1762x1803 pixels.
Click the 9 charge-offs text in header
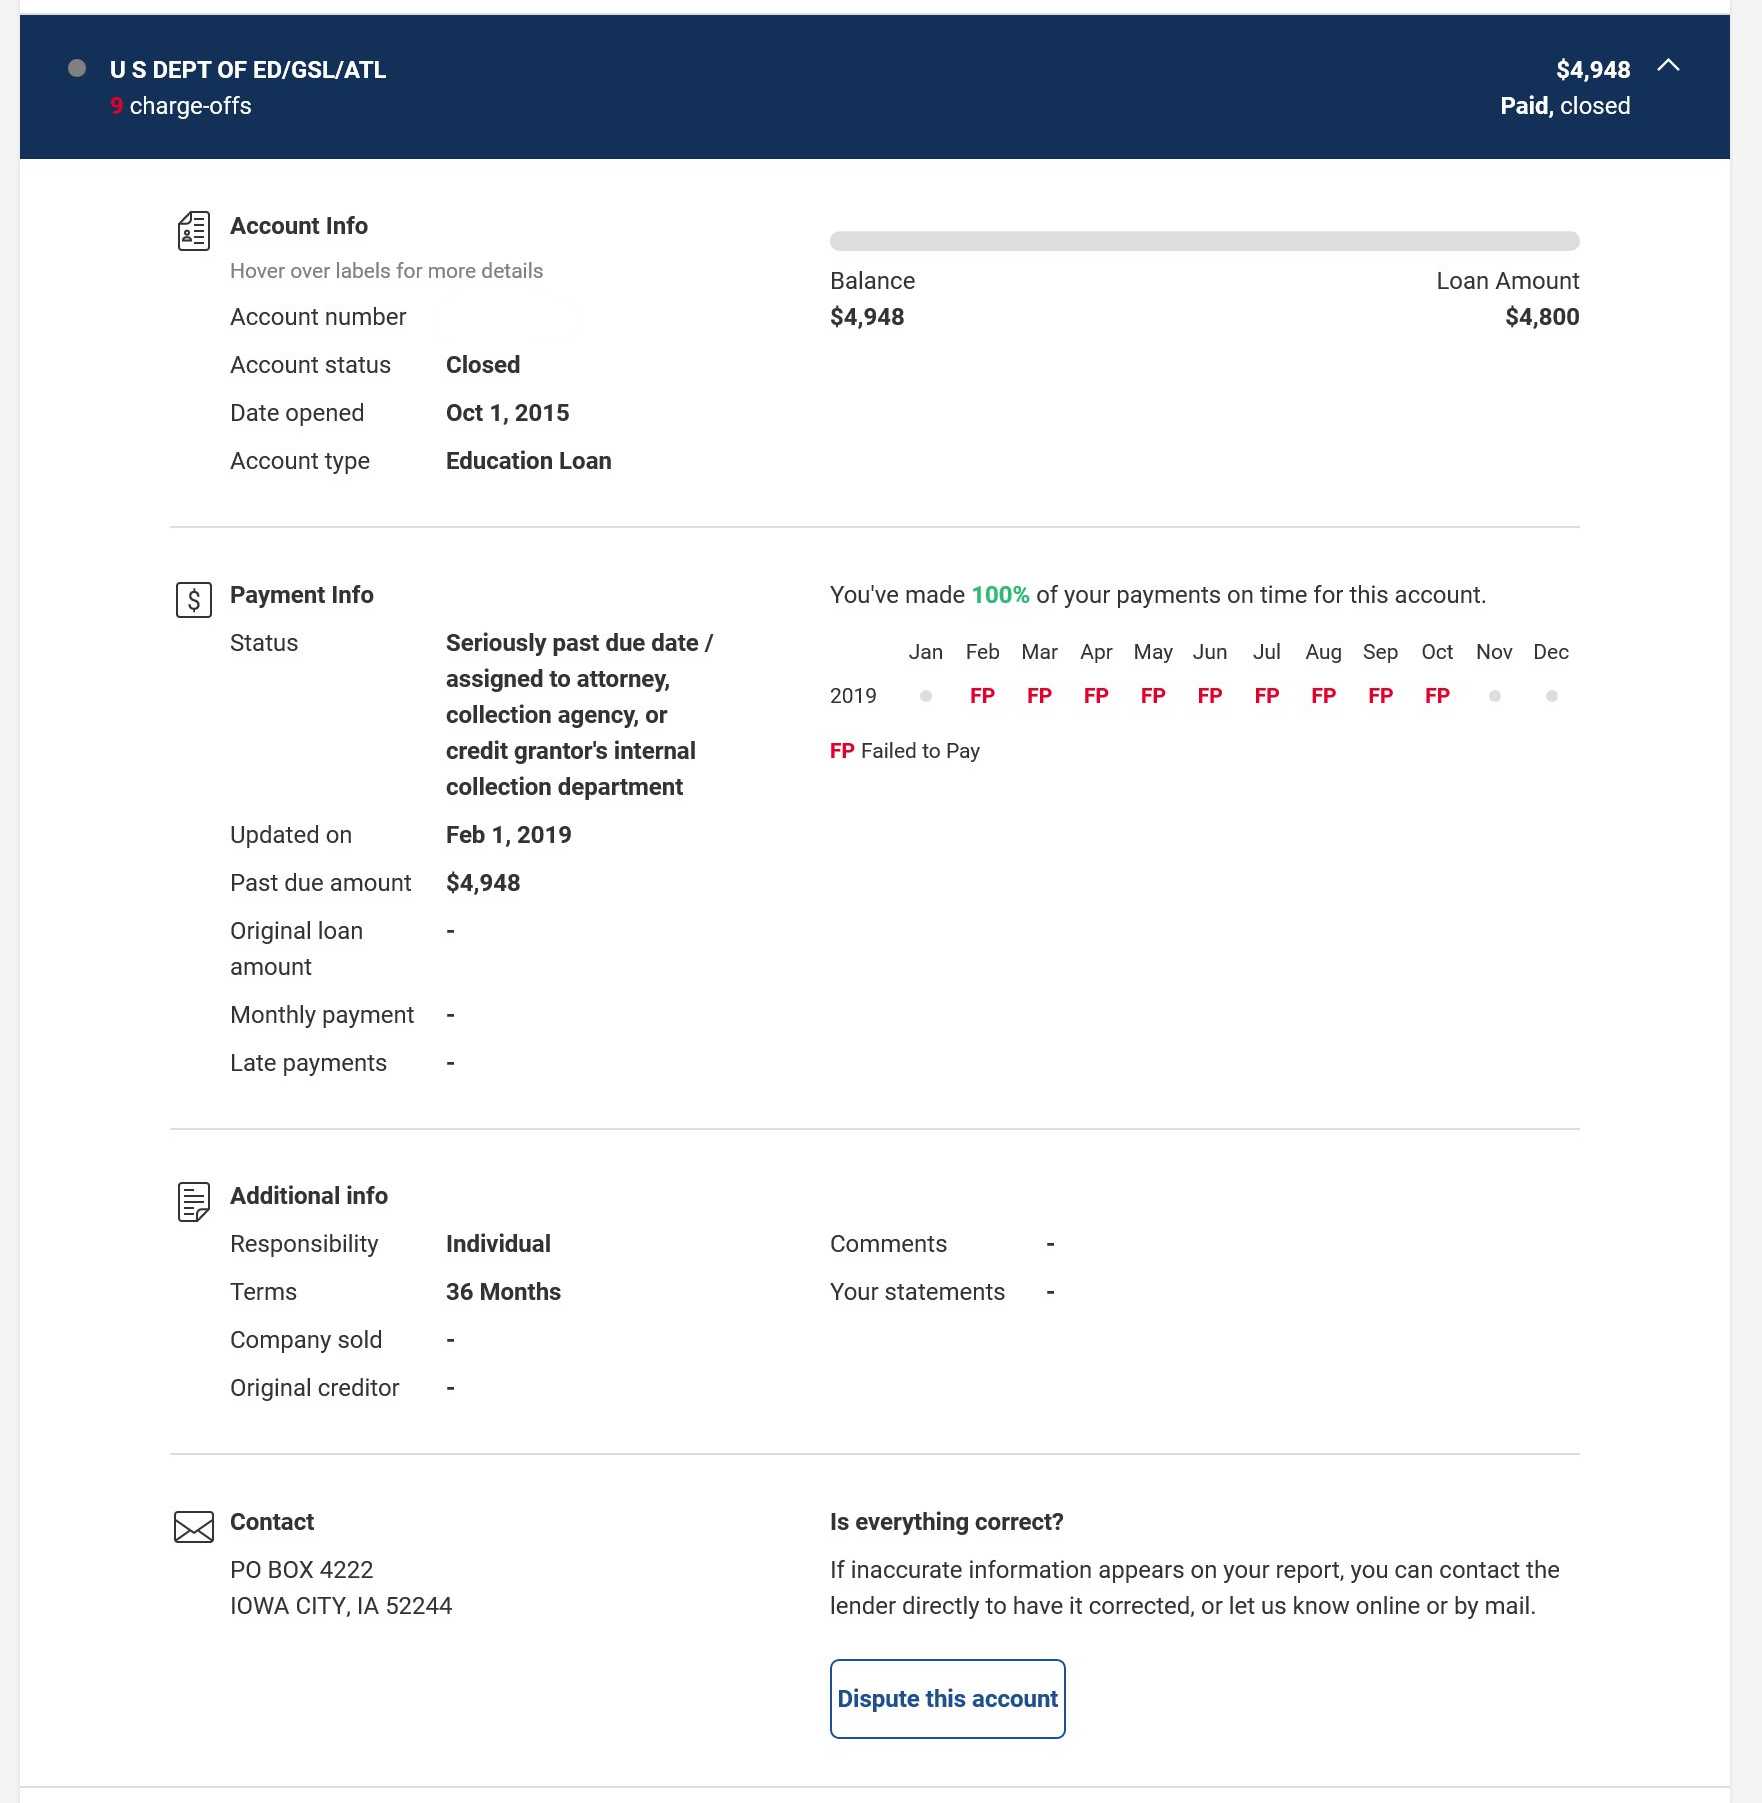181,106
